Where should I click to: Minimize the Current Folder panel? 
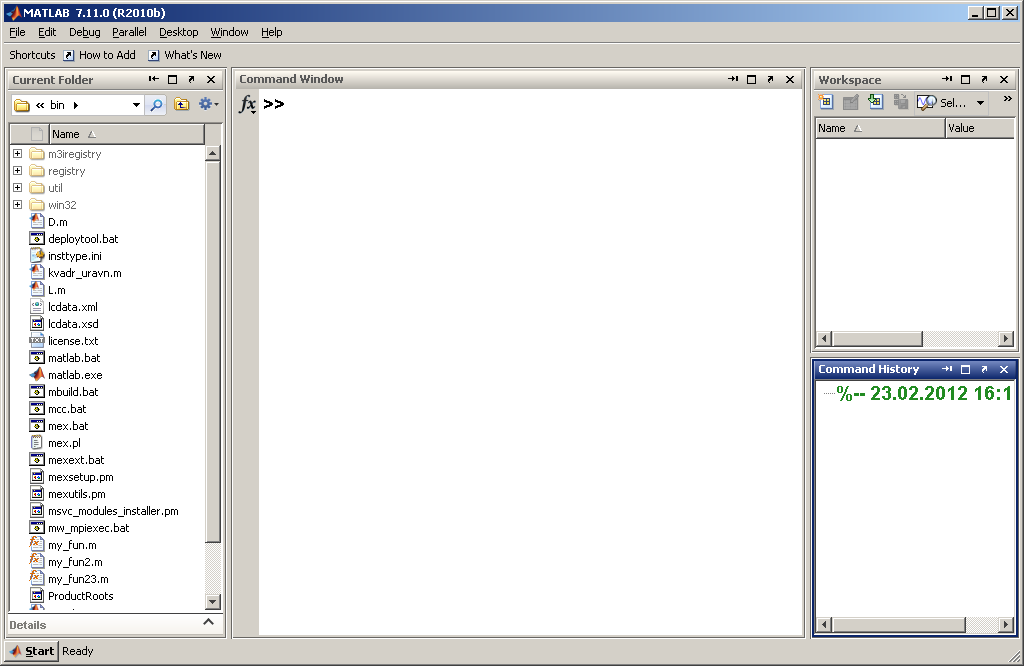(153, 79)
